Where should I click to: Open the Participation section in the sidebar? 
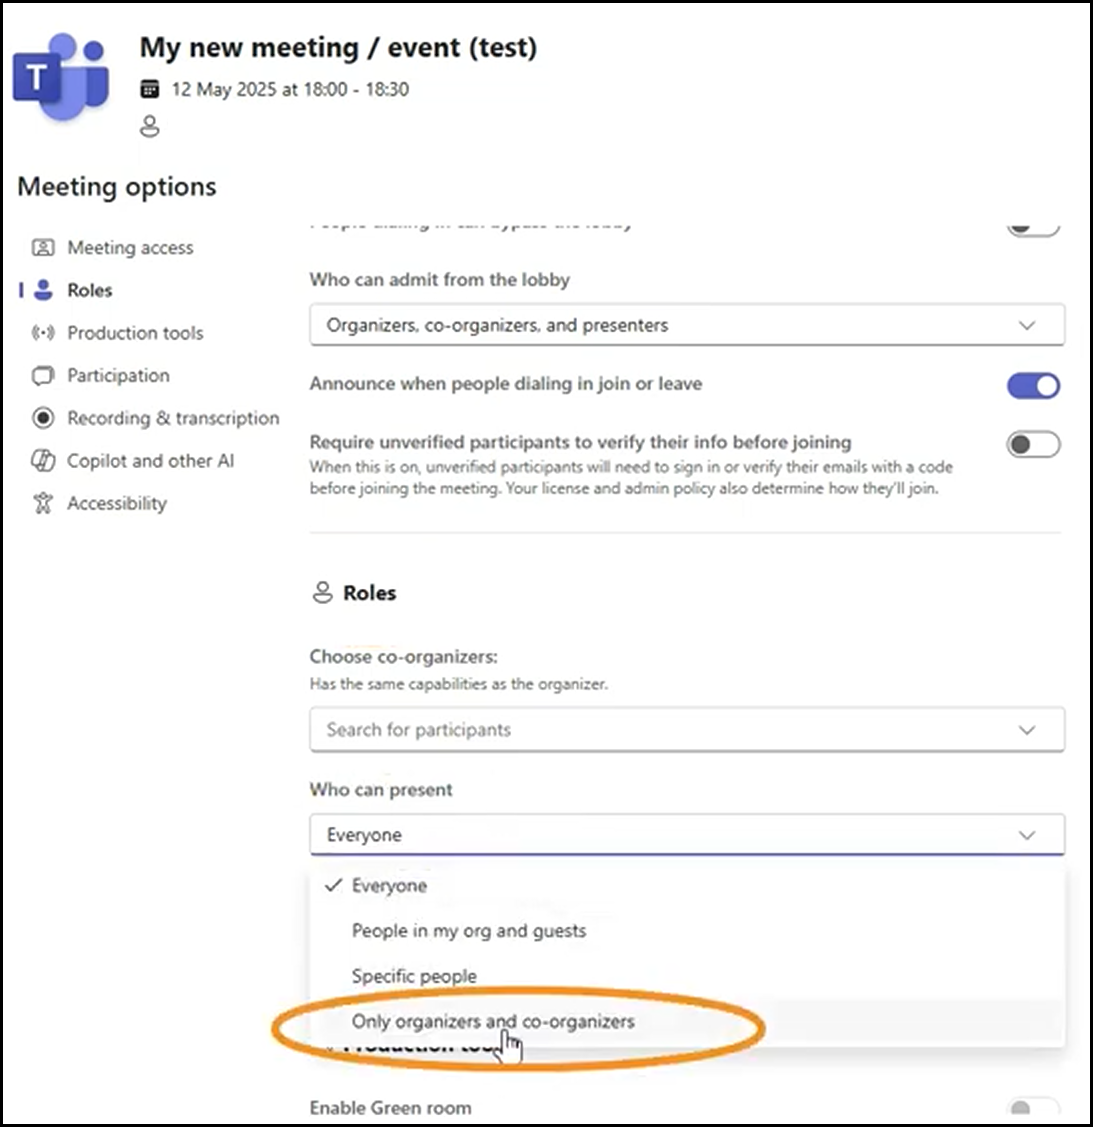coord(119,376)
